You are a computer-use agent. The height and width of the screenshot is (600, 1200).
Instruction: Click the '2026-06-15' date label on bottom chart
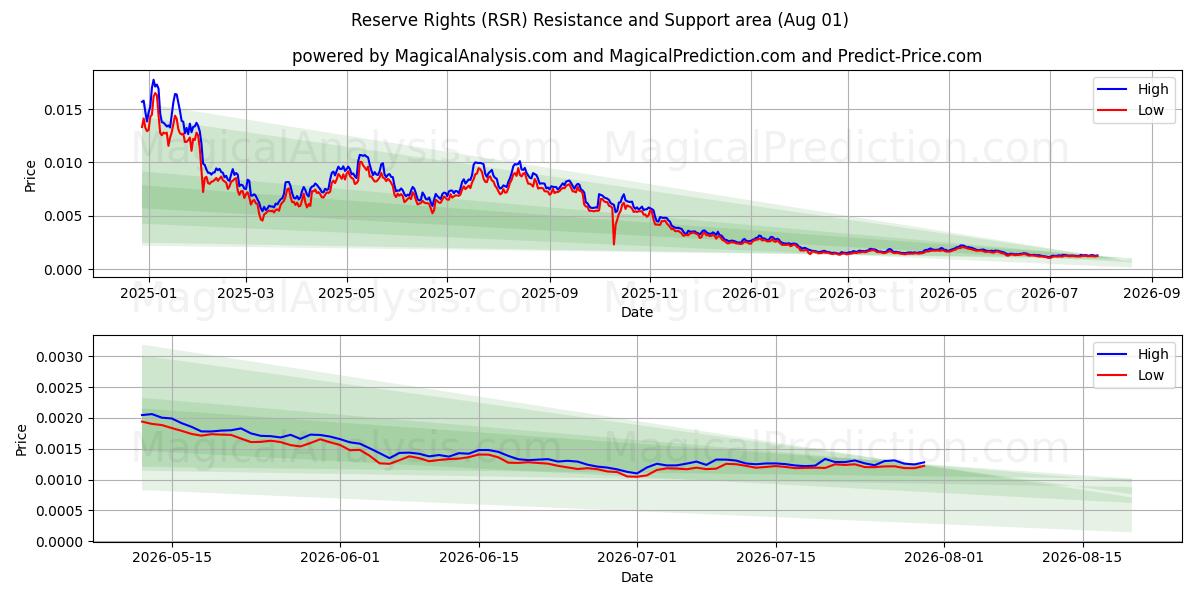click(479, 558)
